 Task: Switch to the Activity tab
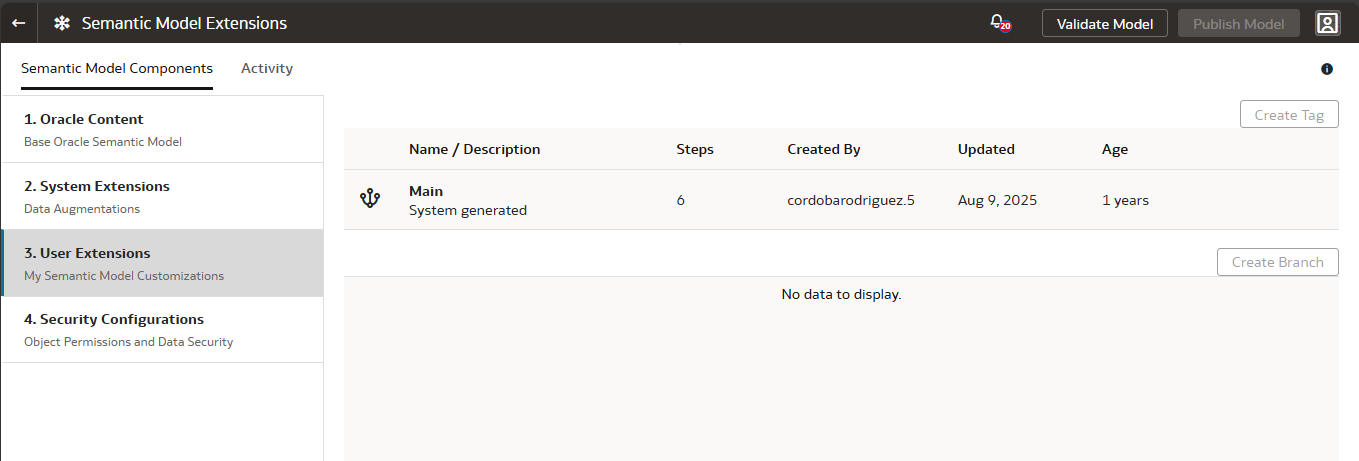pos(267,69)
